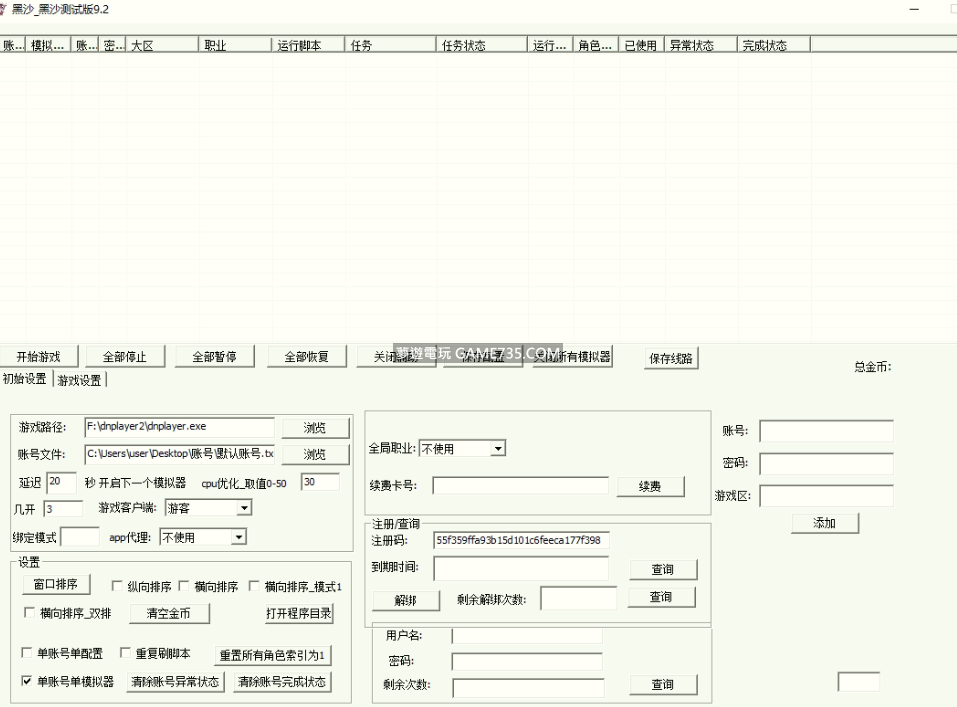The width and height of the screenshot is (957, 707).
Task: Pause everything using 全部暂停
Action: point(214,357)
